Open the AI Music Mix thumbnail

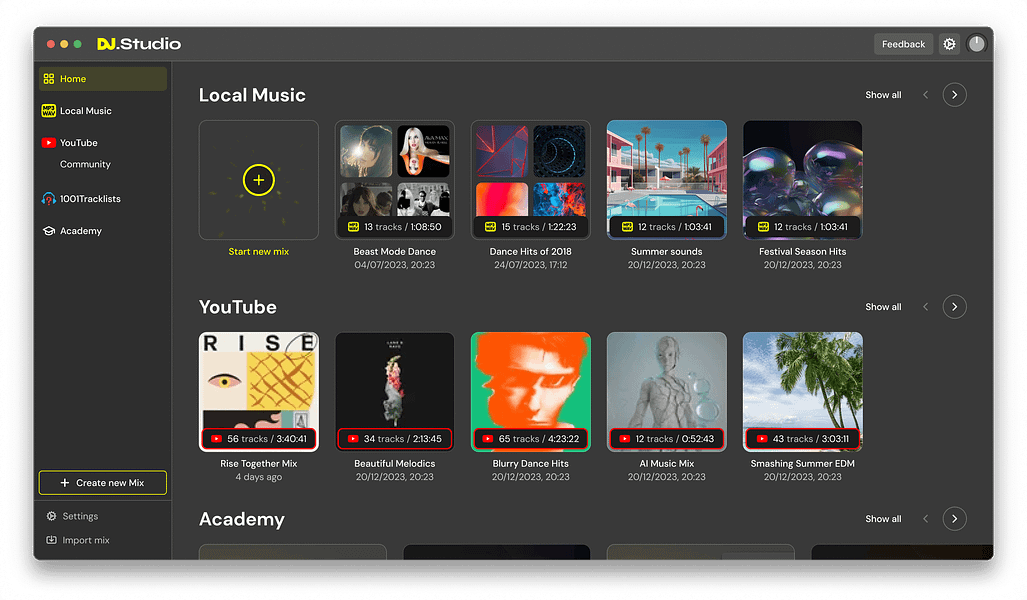pyautogui.click(x=667, y=392)
